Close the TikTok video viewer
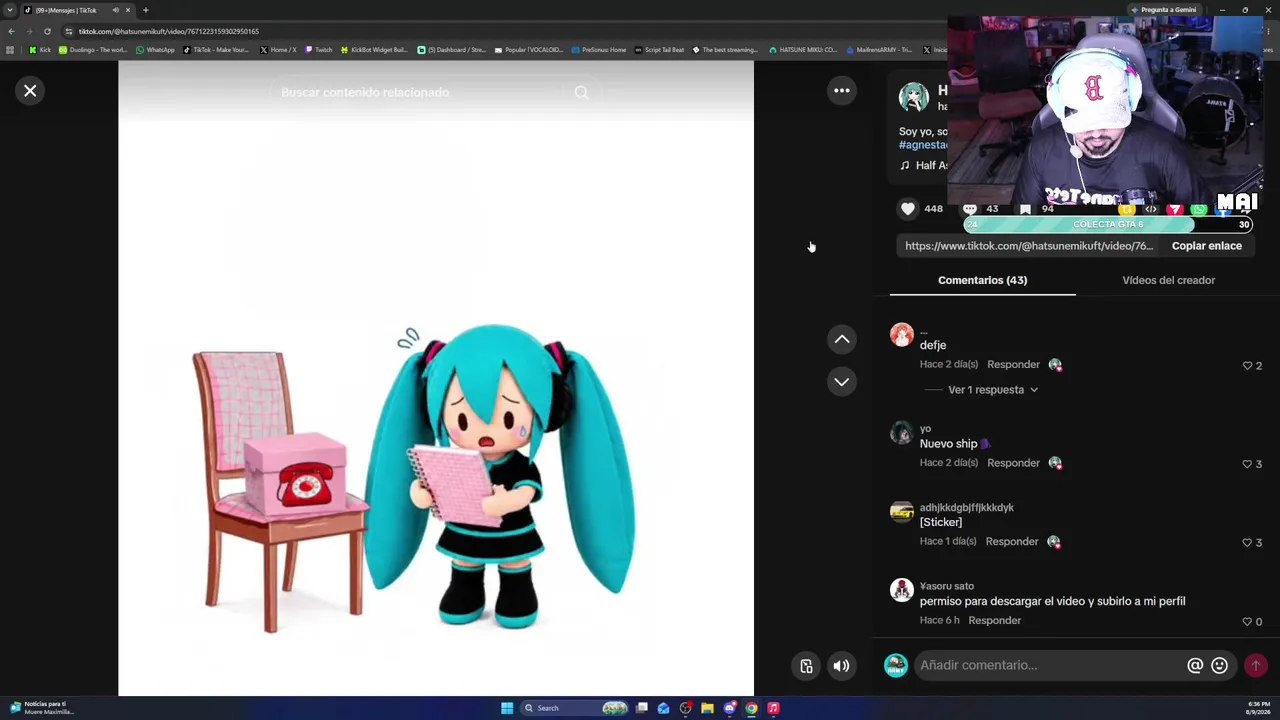Image resolution: width=1280 pixels, height=720 pixels. coord(30,91)
